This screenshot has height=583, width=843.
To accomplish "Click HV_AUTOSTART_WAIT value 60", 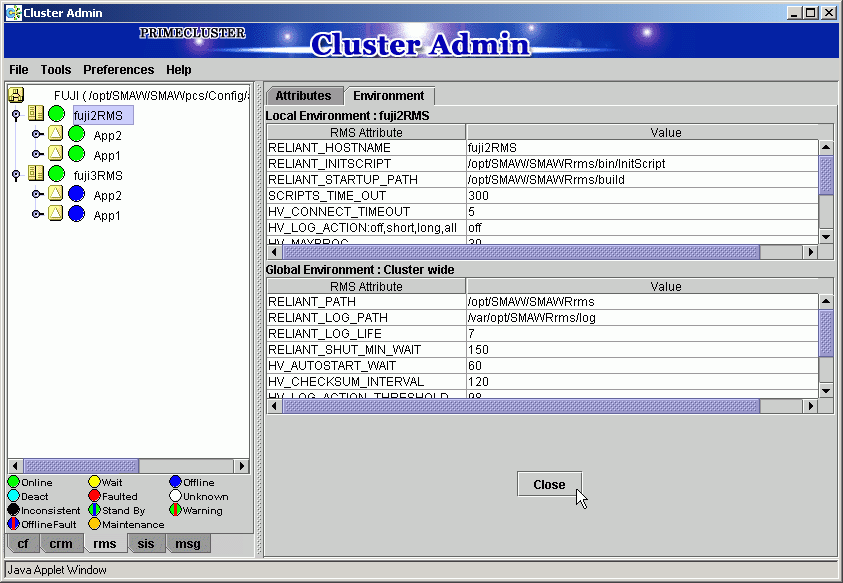I will pyautogui.click(x=642, y=366).
